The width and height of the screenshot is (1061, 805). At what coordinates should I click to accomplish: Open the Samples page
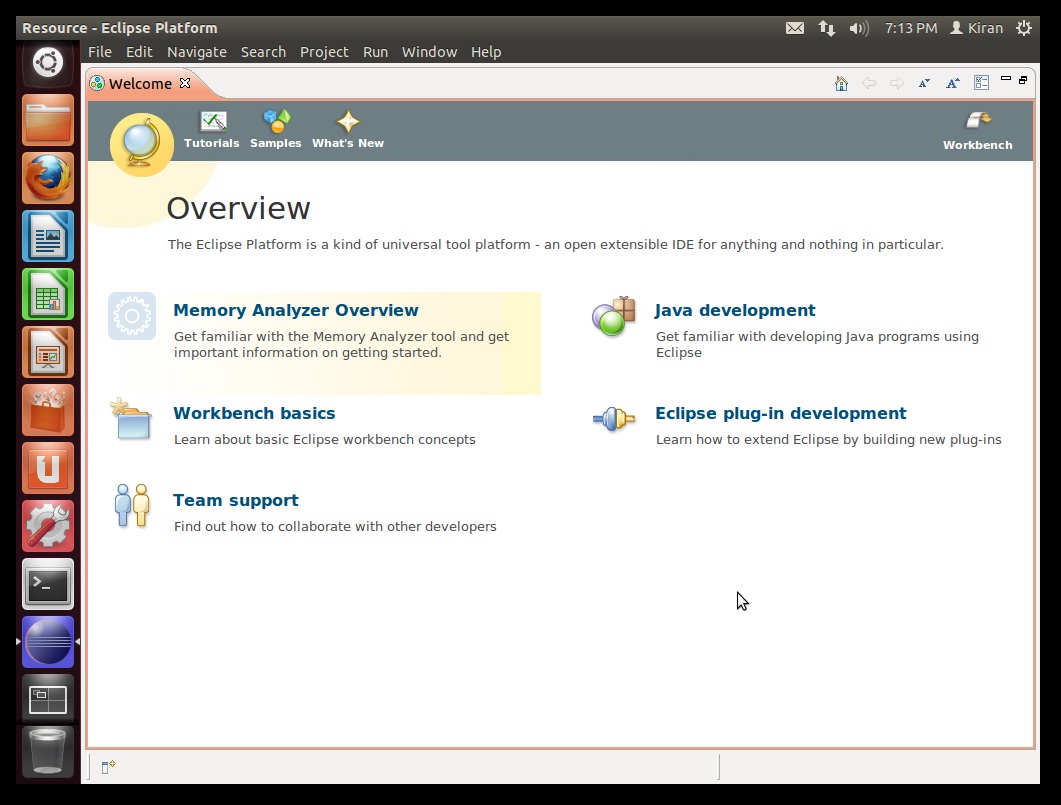point(275,130)
